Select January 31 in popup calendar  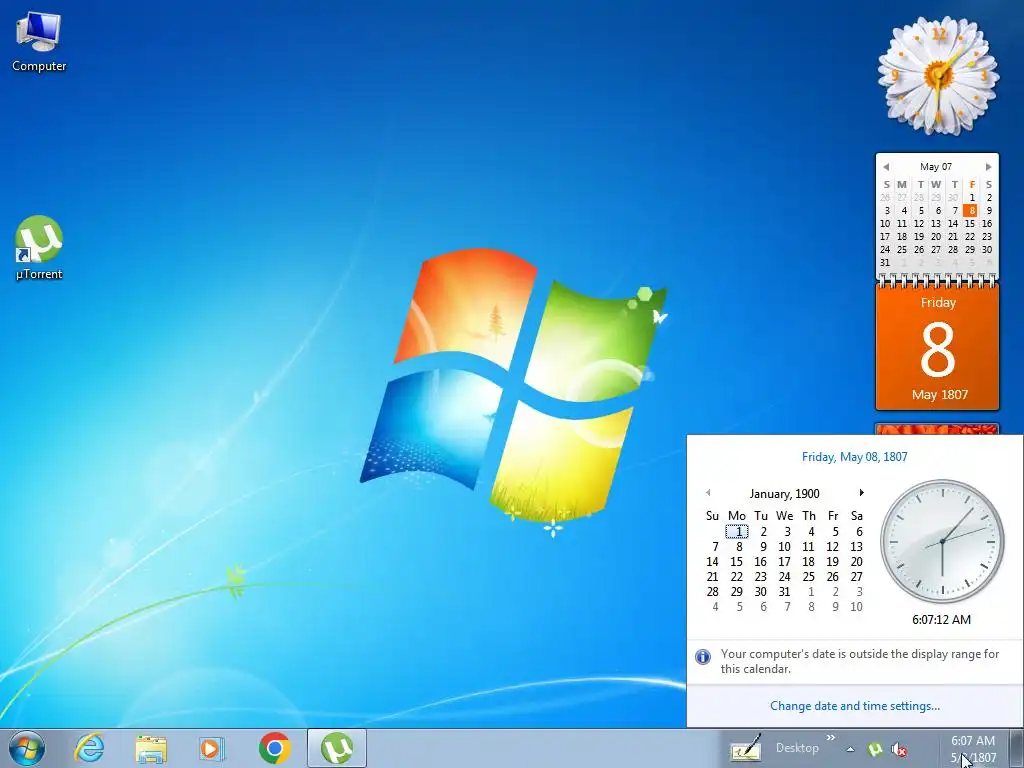(x=784, y=592)
